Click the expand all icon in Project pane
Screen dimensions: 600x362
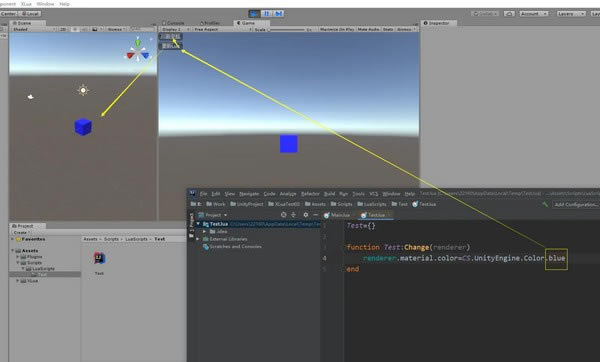(x=293, y=215)
